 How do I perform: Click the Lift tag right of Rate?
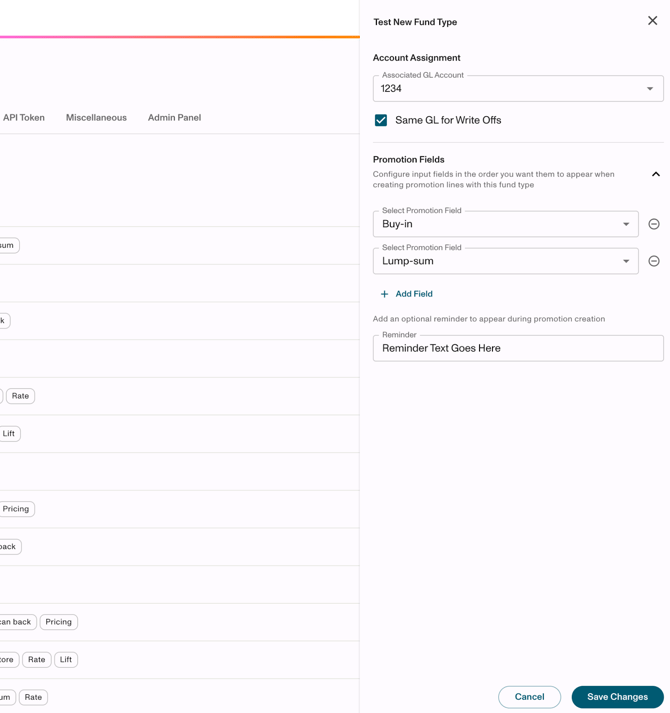(66, 660)
